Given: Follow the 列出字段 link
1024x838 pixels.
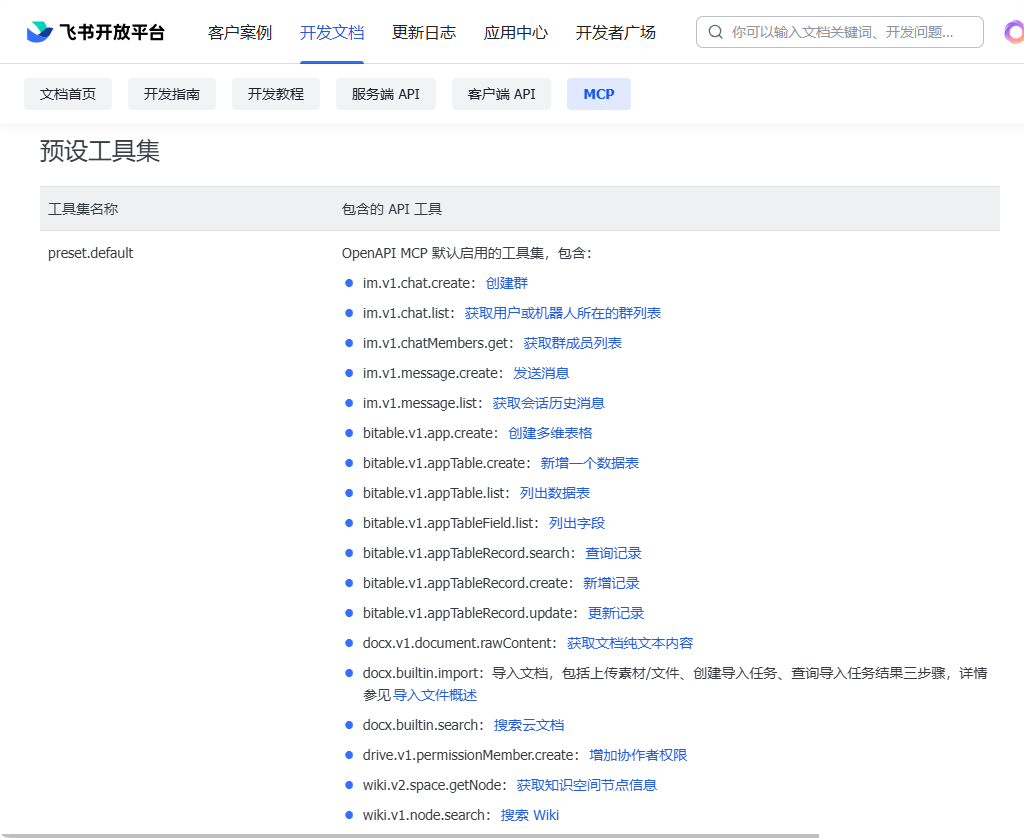Looking at the screenshot, I should point(577,523).
